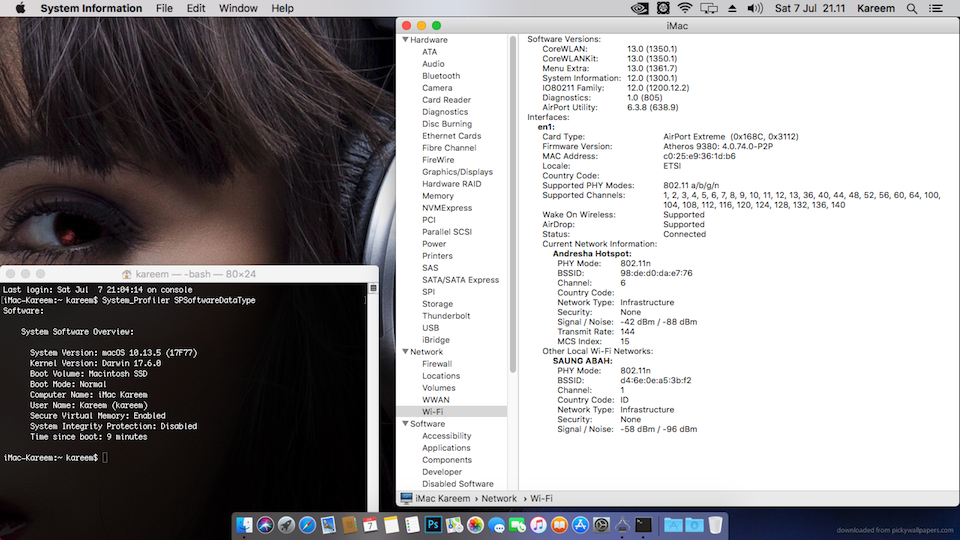Launch Safari from the dock
Image resolution: width=960 pixels, height=540 pixels.
tap(307, 524)
